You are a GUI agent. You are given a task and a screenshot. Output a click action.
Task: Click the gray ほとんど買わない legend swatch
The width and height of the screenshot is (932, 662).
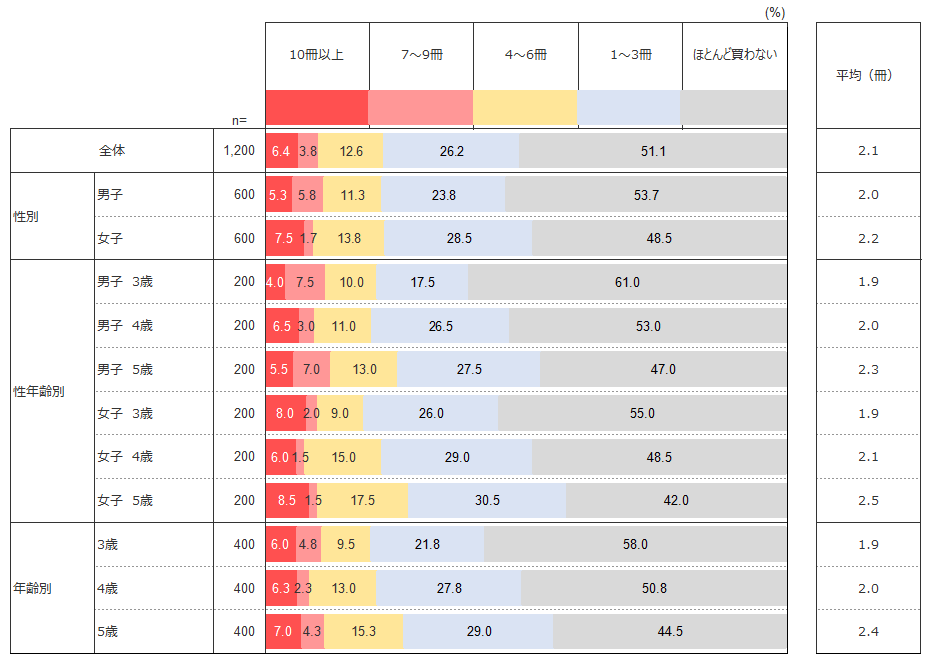pyautogui.click(x=734, y=107)
